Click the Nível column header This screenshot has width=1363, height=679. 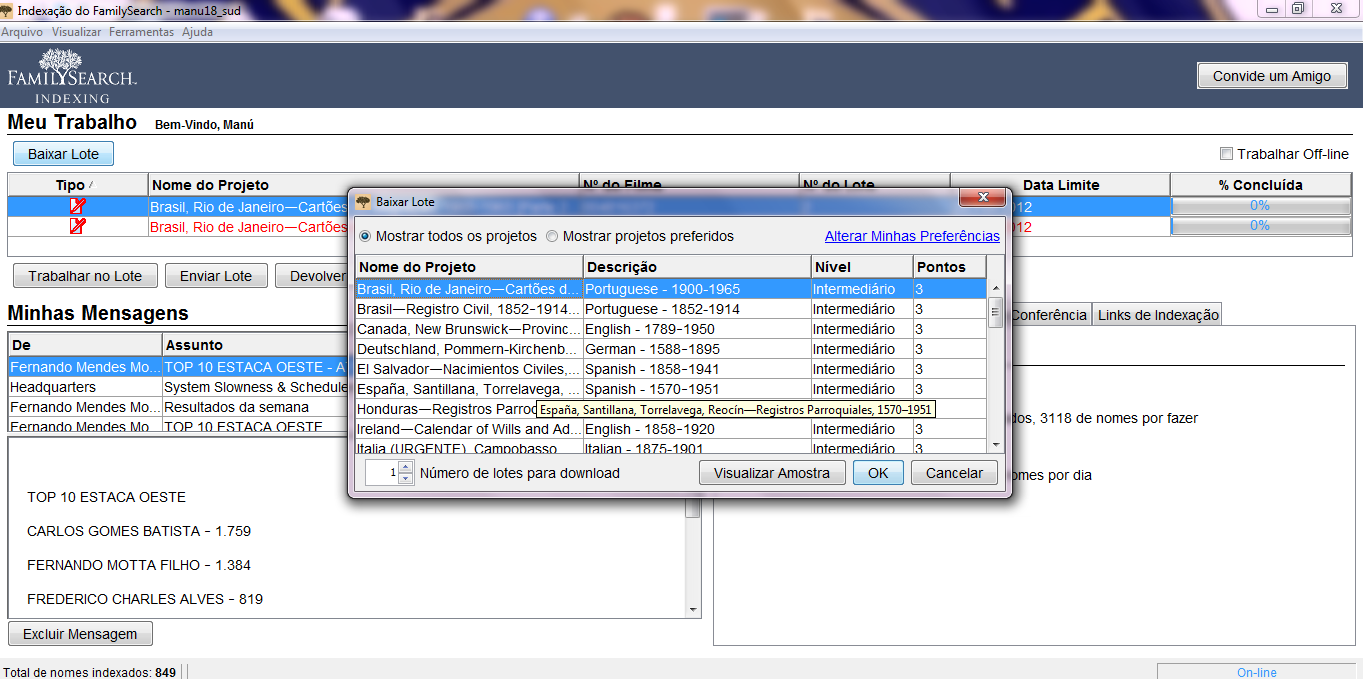862,267
